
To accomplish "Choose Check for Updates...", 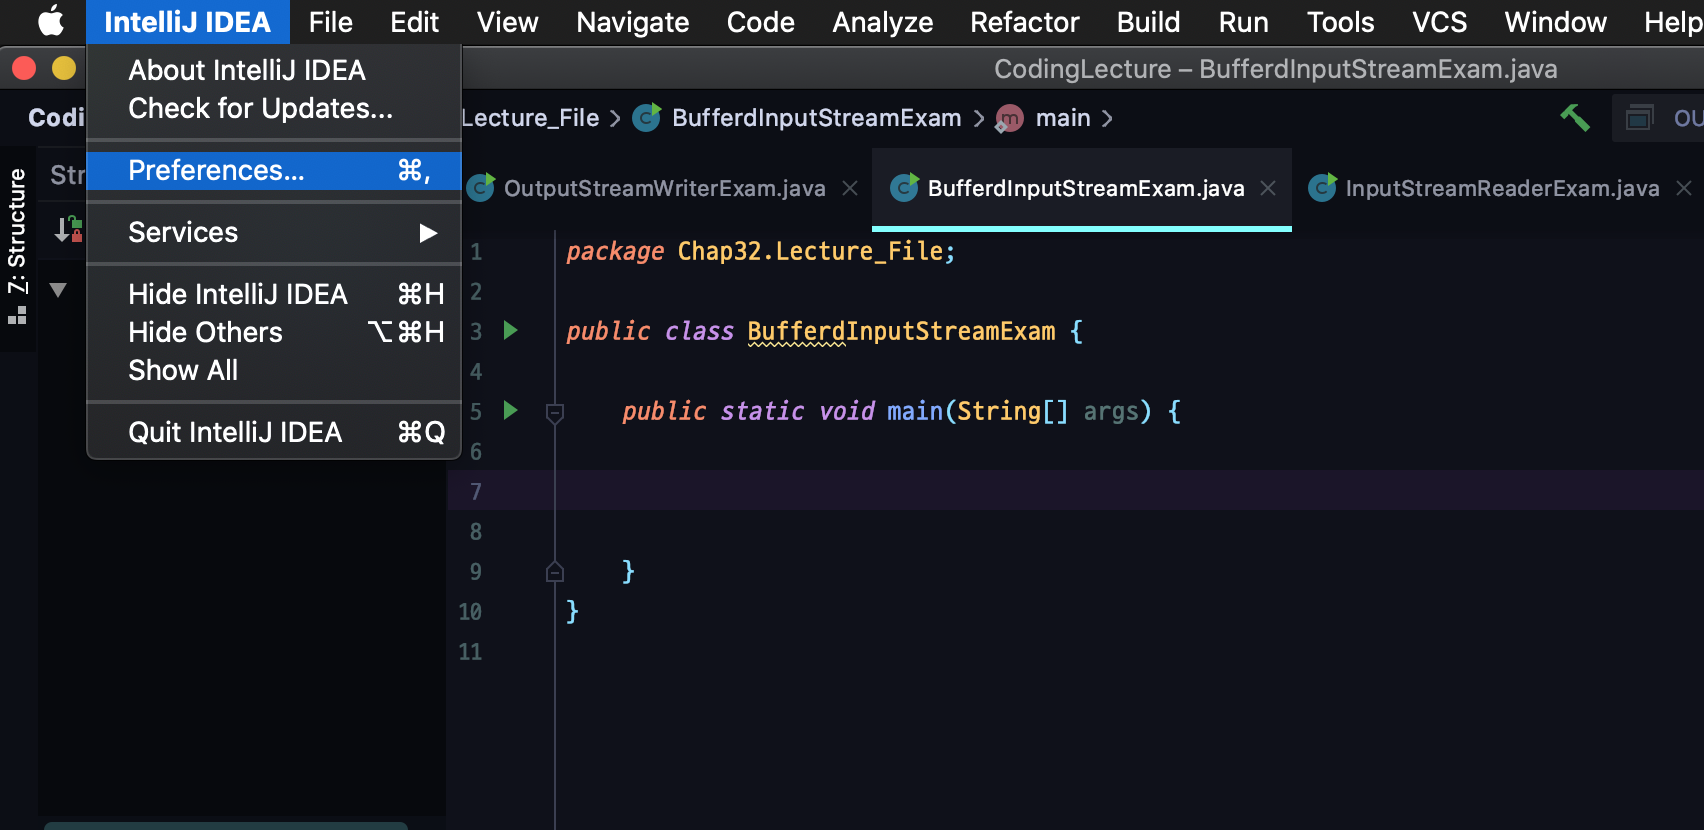I will [274, 108].
